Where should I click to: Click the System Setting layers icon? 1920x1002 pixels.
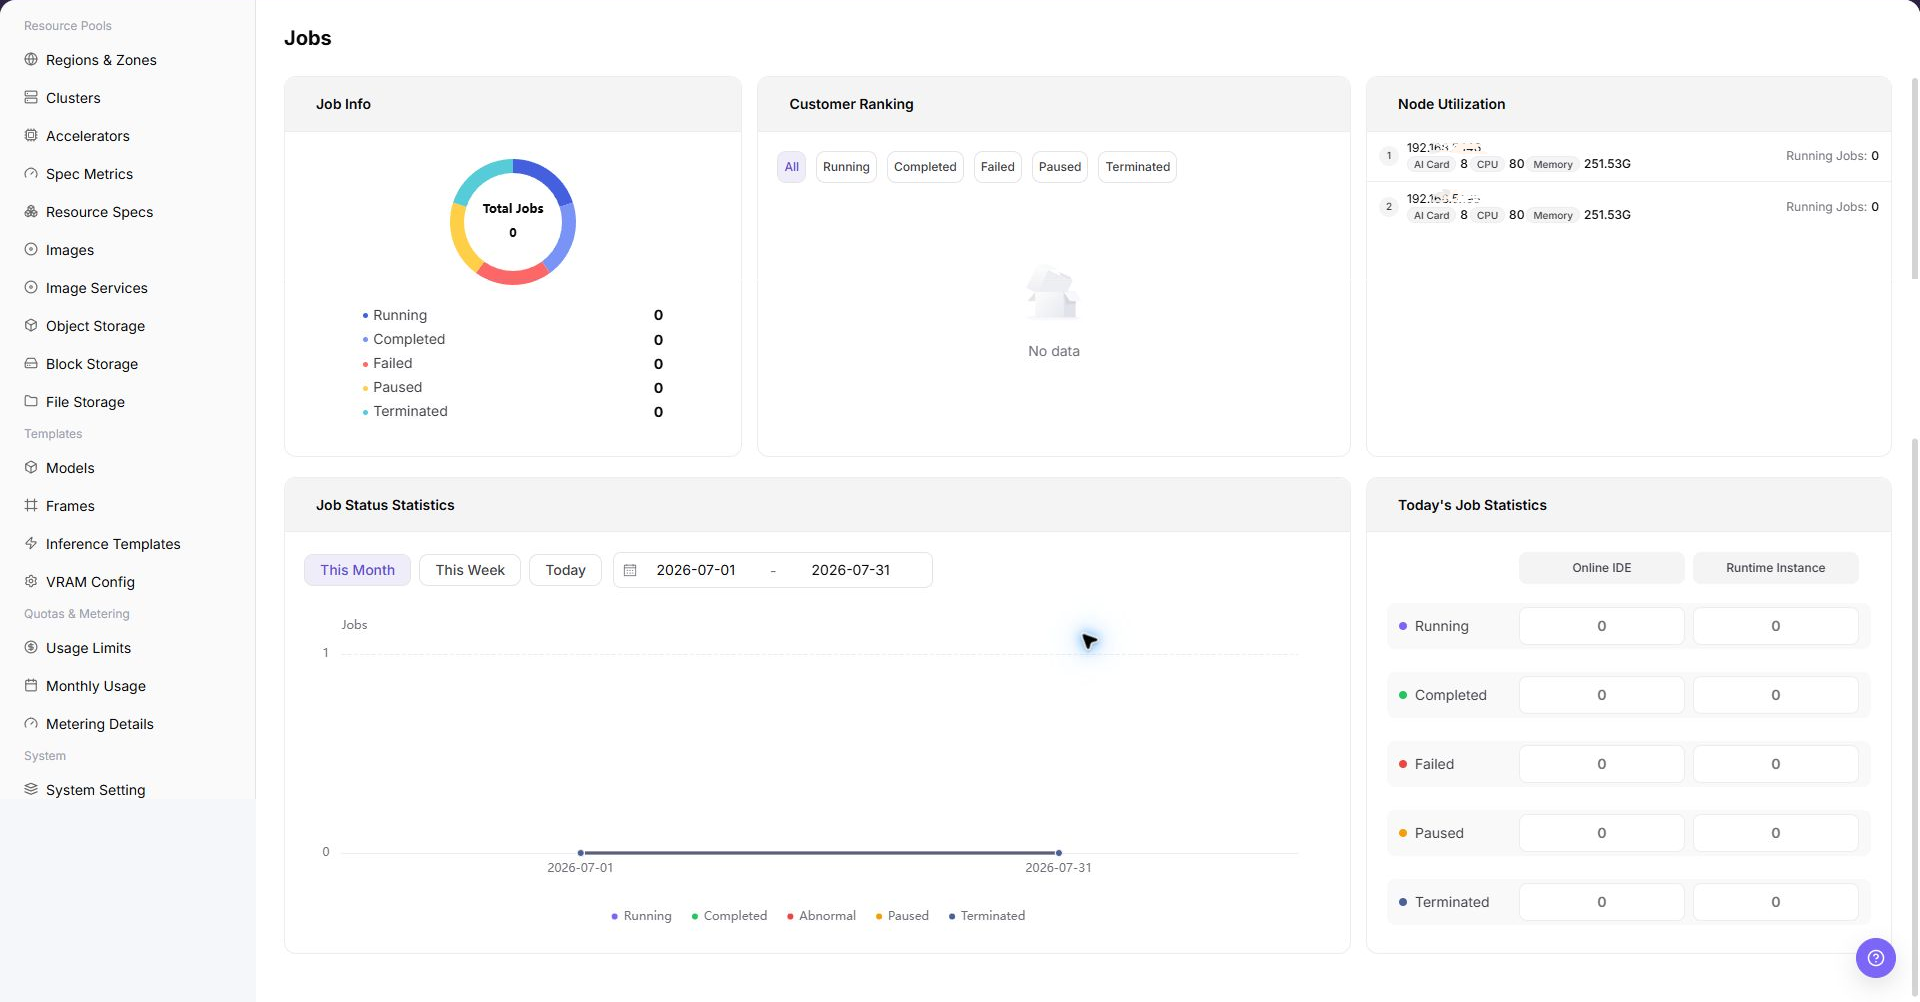[x=31, y=790]
